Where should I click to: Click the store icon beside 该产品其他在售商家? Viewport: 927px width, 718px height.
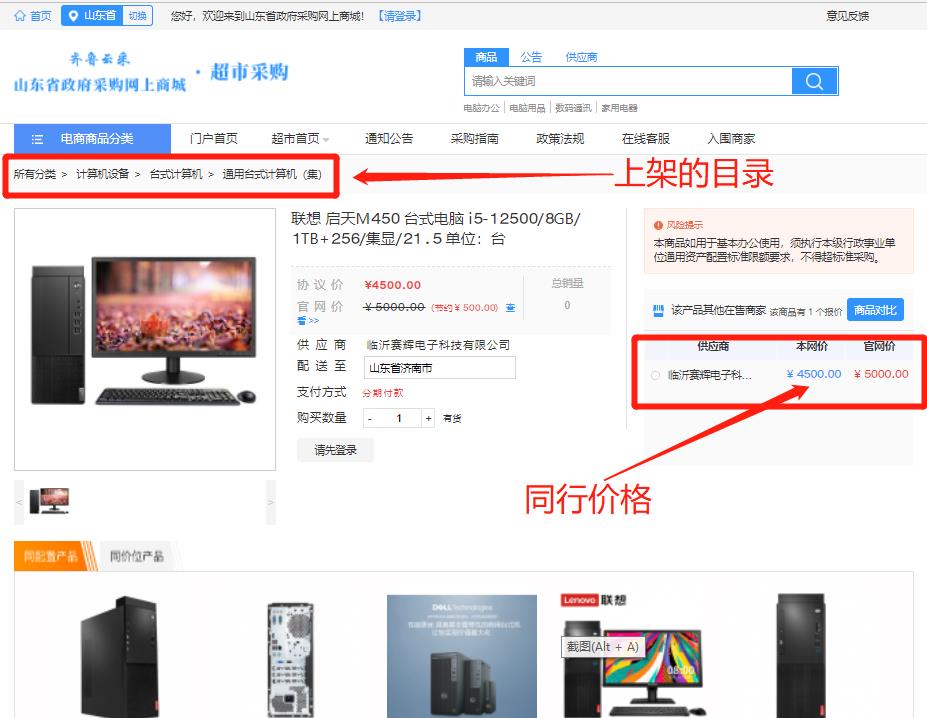[658, 310]
